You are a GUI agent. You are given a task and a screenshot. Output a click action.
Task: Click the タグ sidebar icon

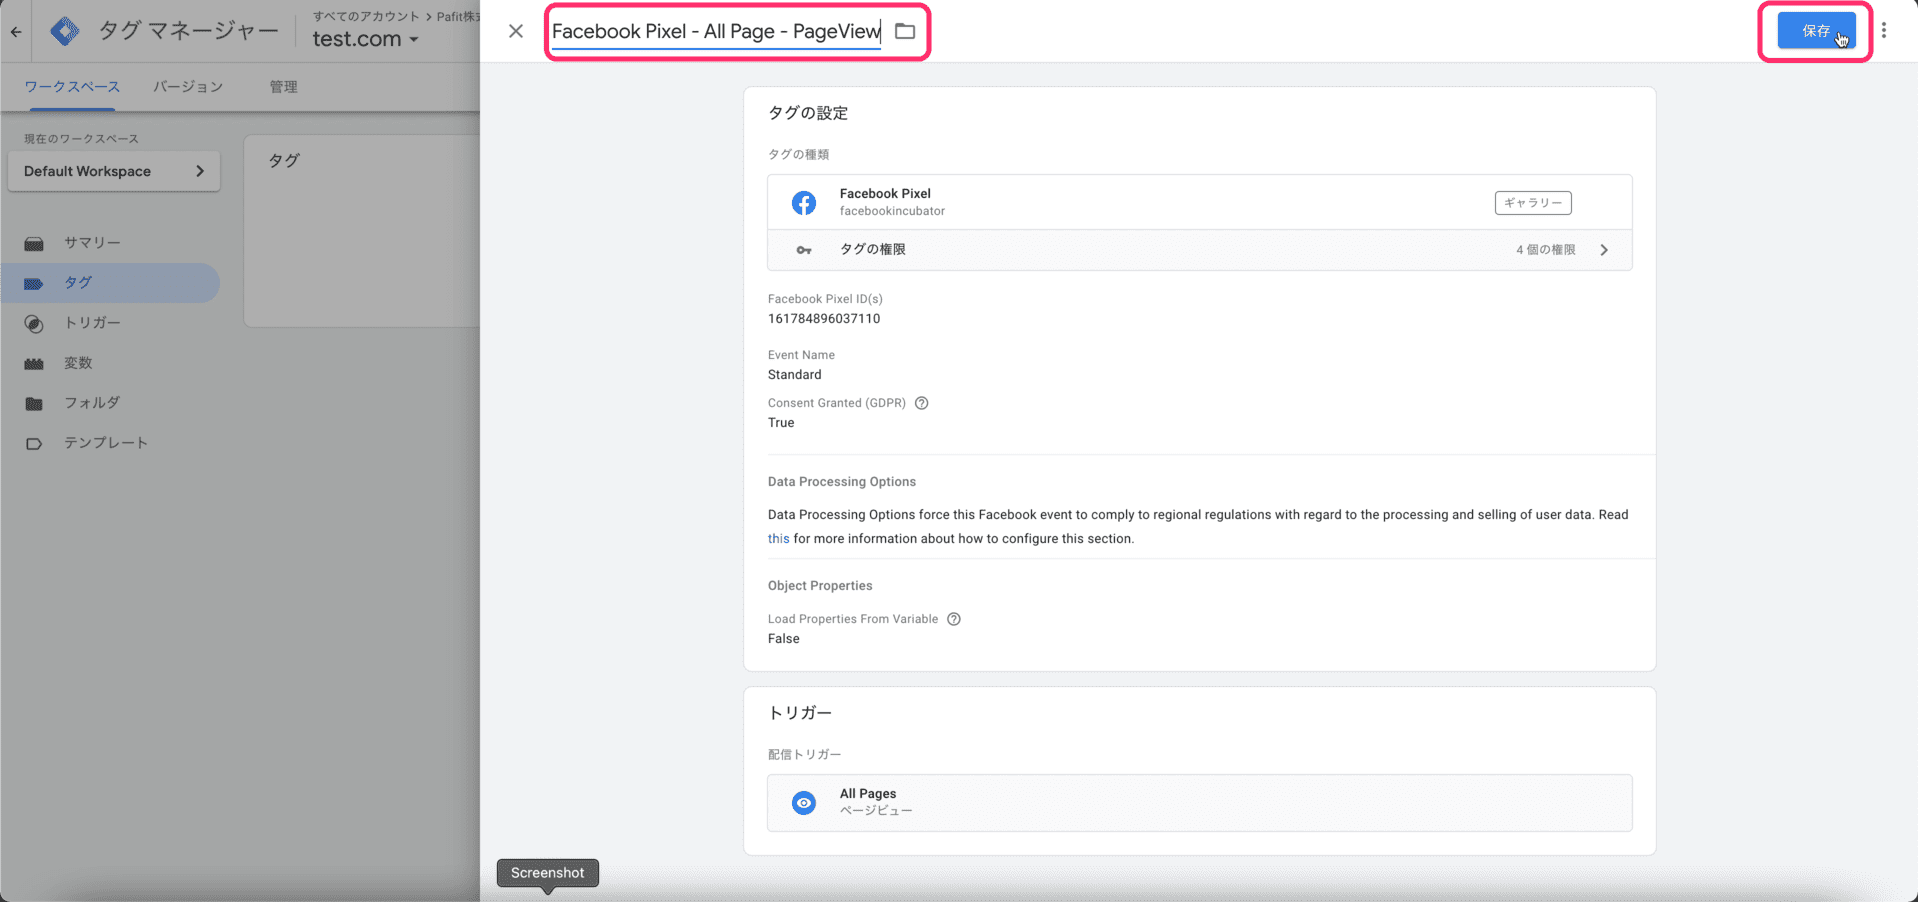34,283
